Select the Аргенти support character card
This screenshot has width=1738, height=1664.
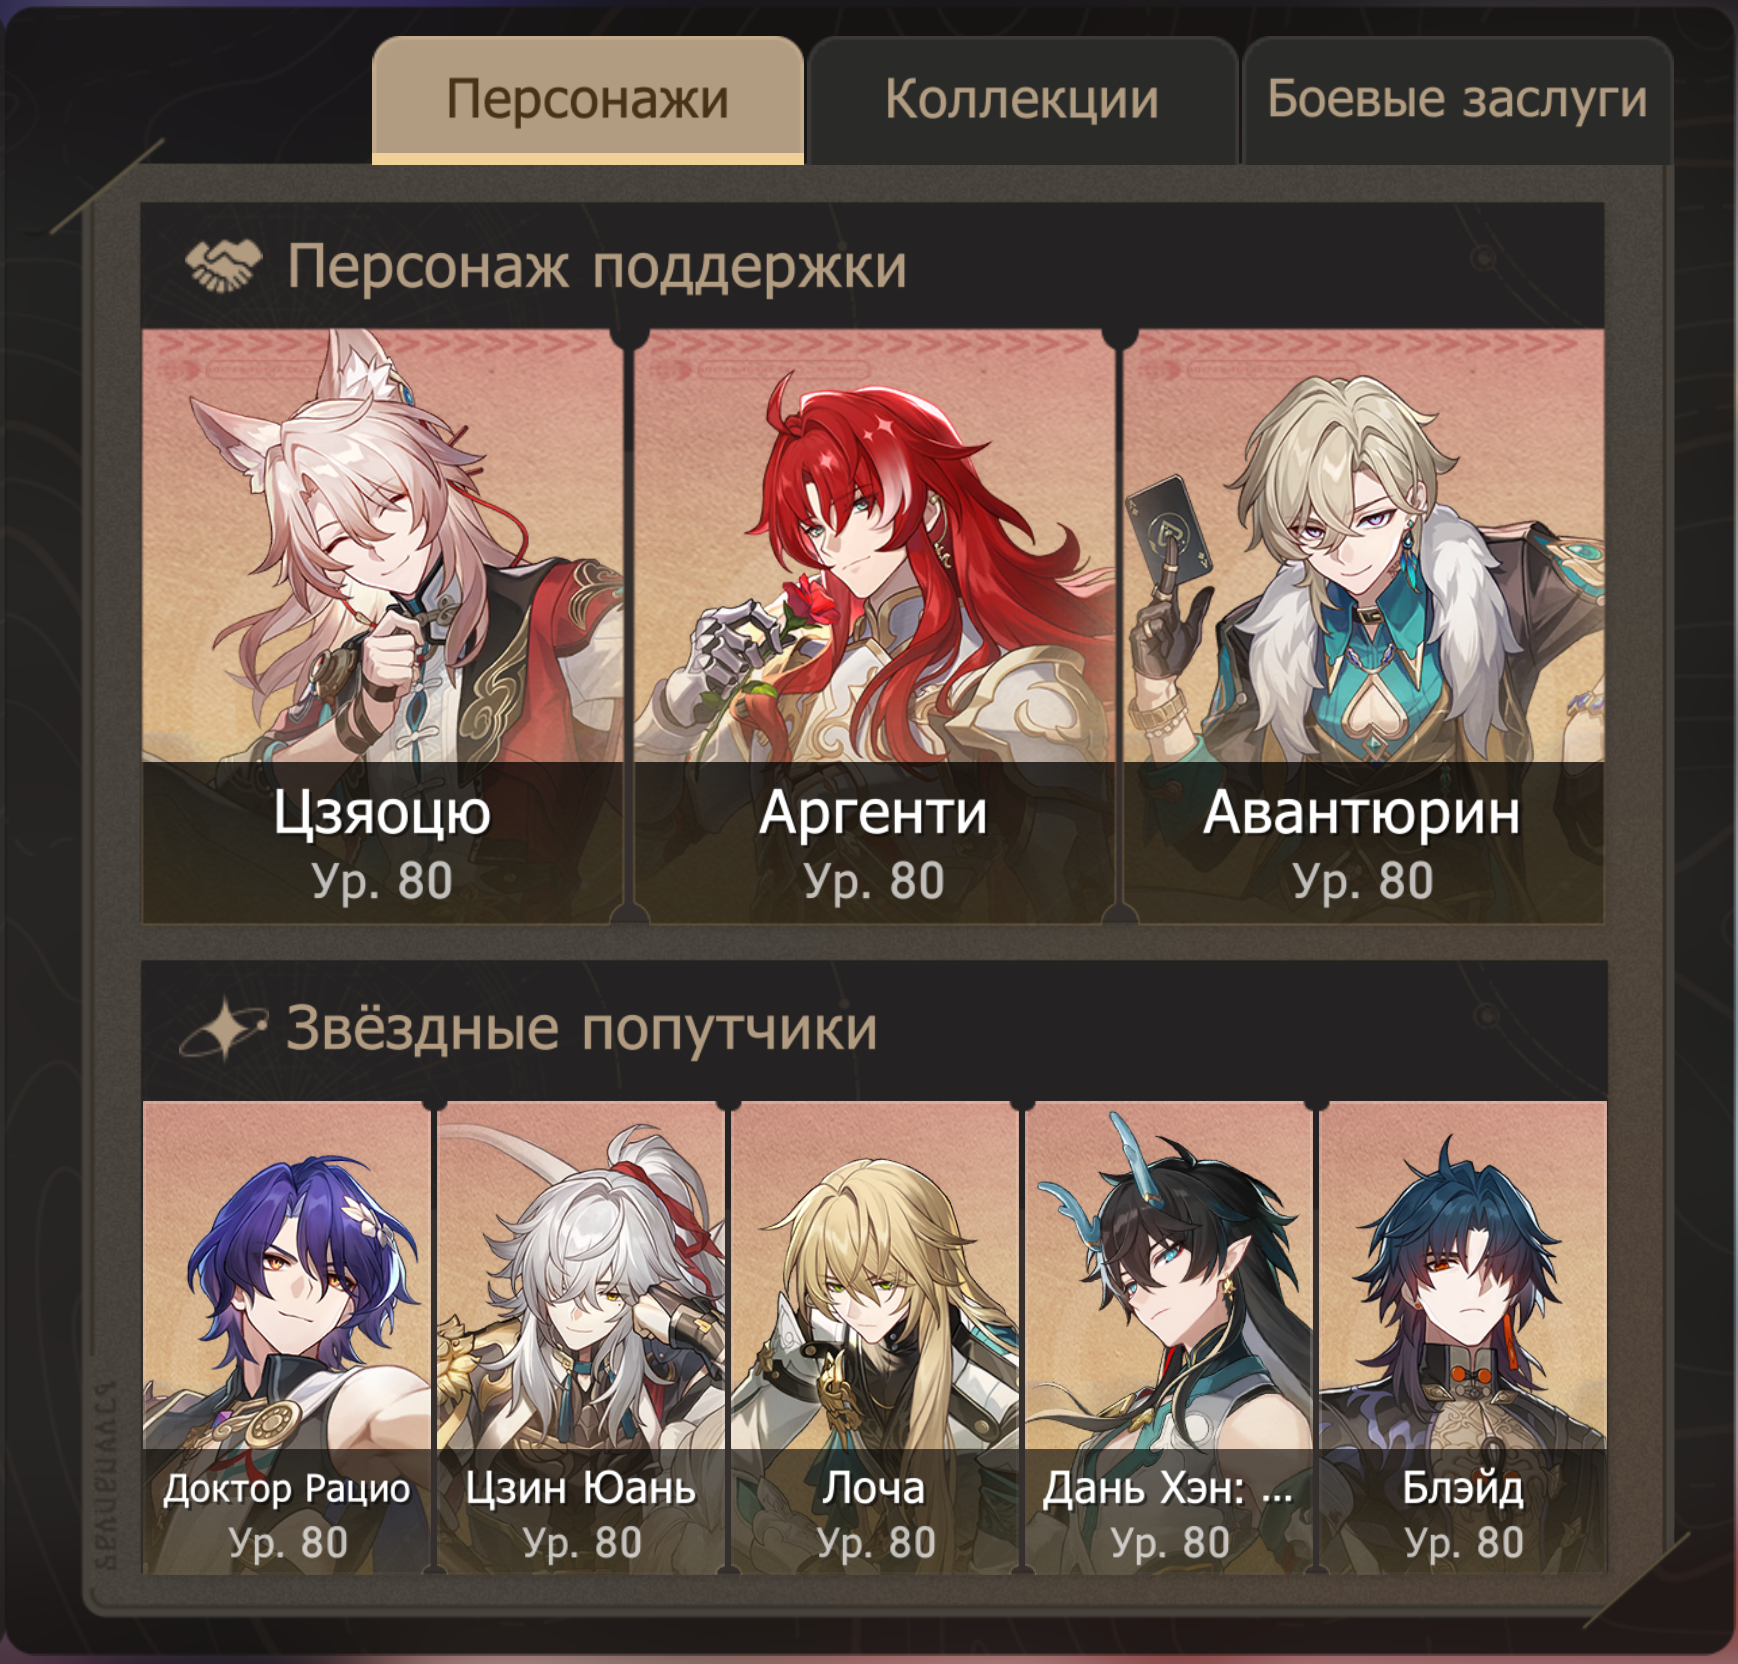coord(874,626)
